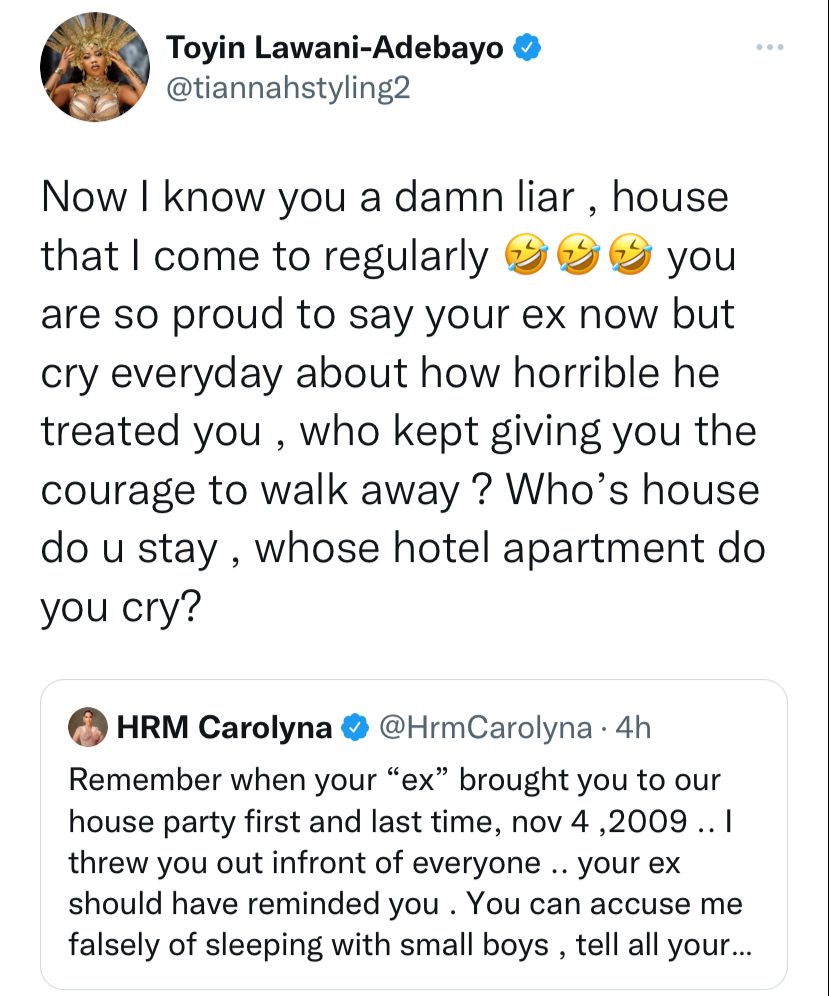Click the 4h timestamp on quoted tweet
This screenshot has width=829, height=996.
[x=633, y=728]
